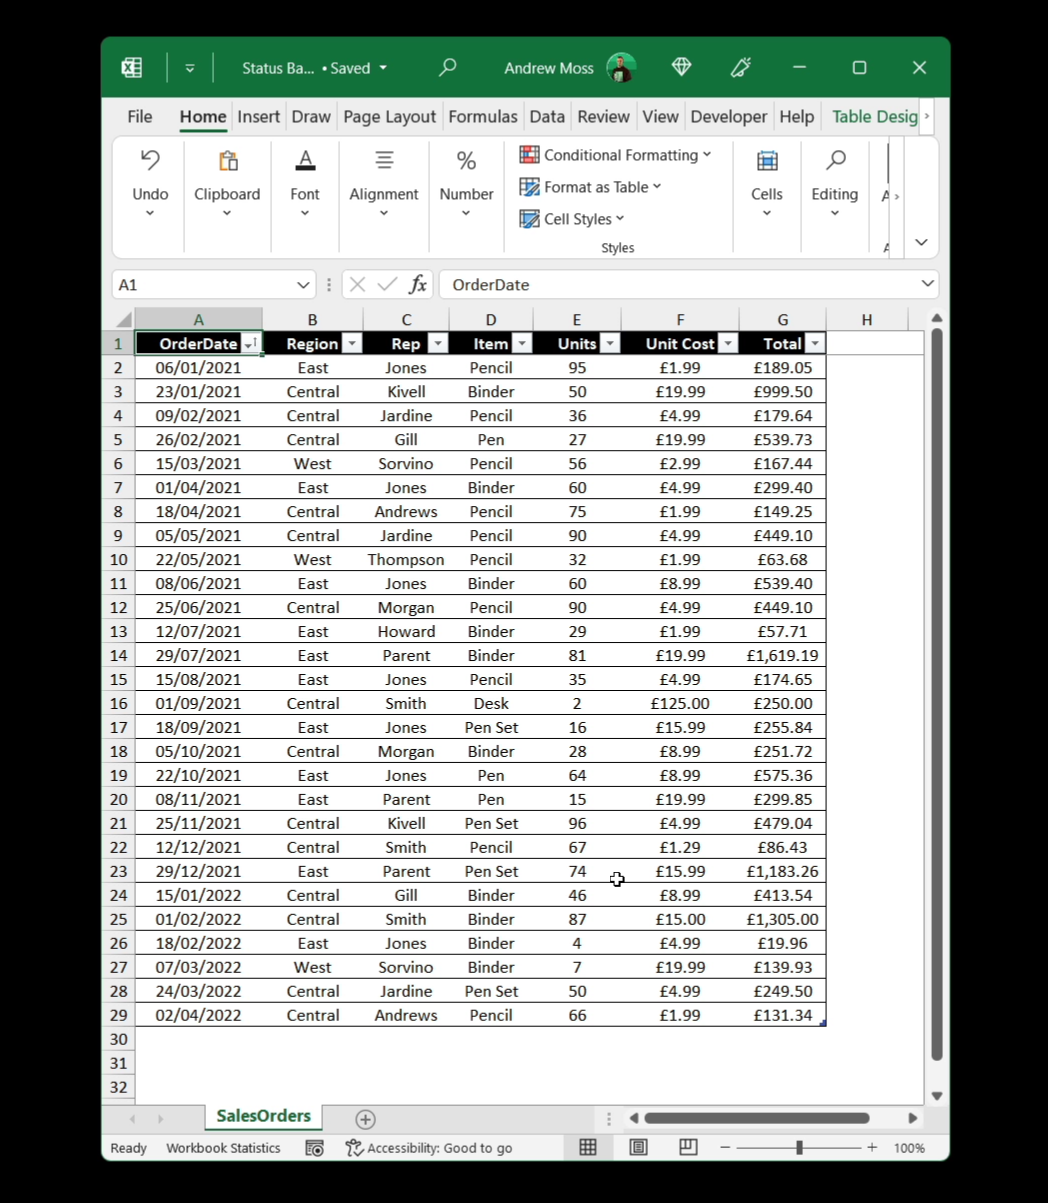Open the Region column filter dropdown
Viewport: 1048px width, 1203px height.
351,344
